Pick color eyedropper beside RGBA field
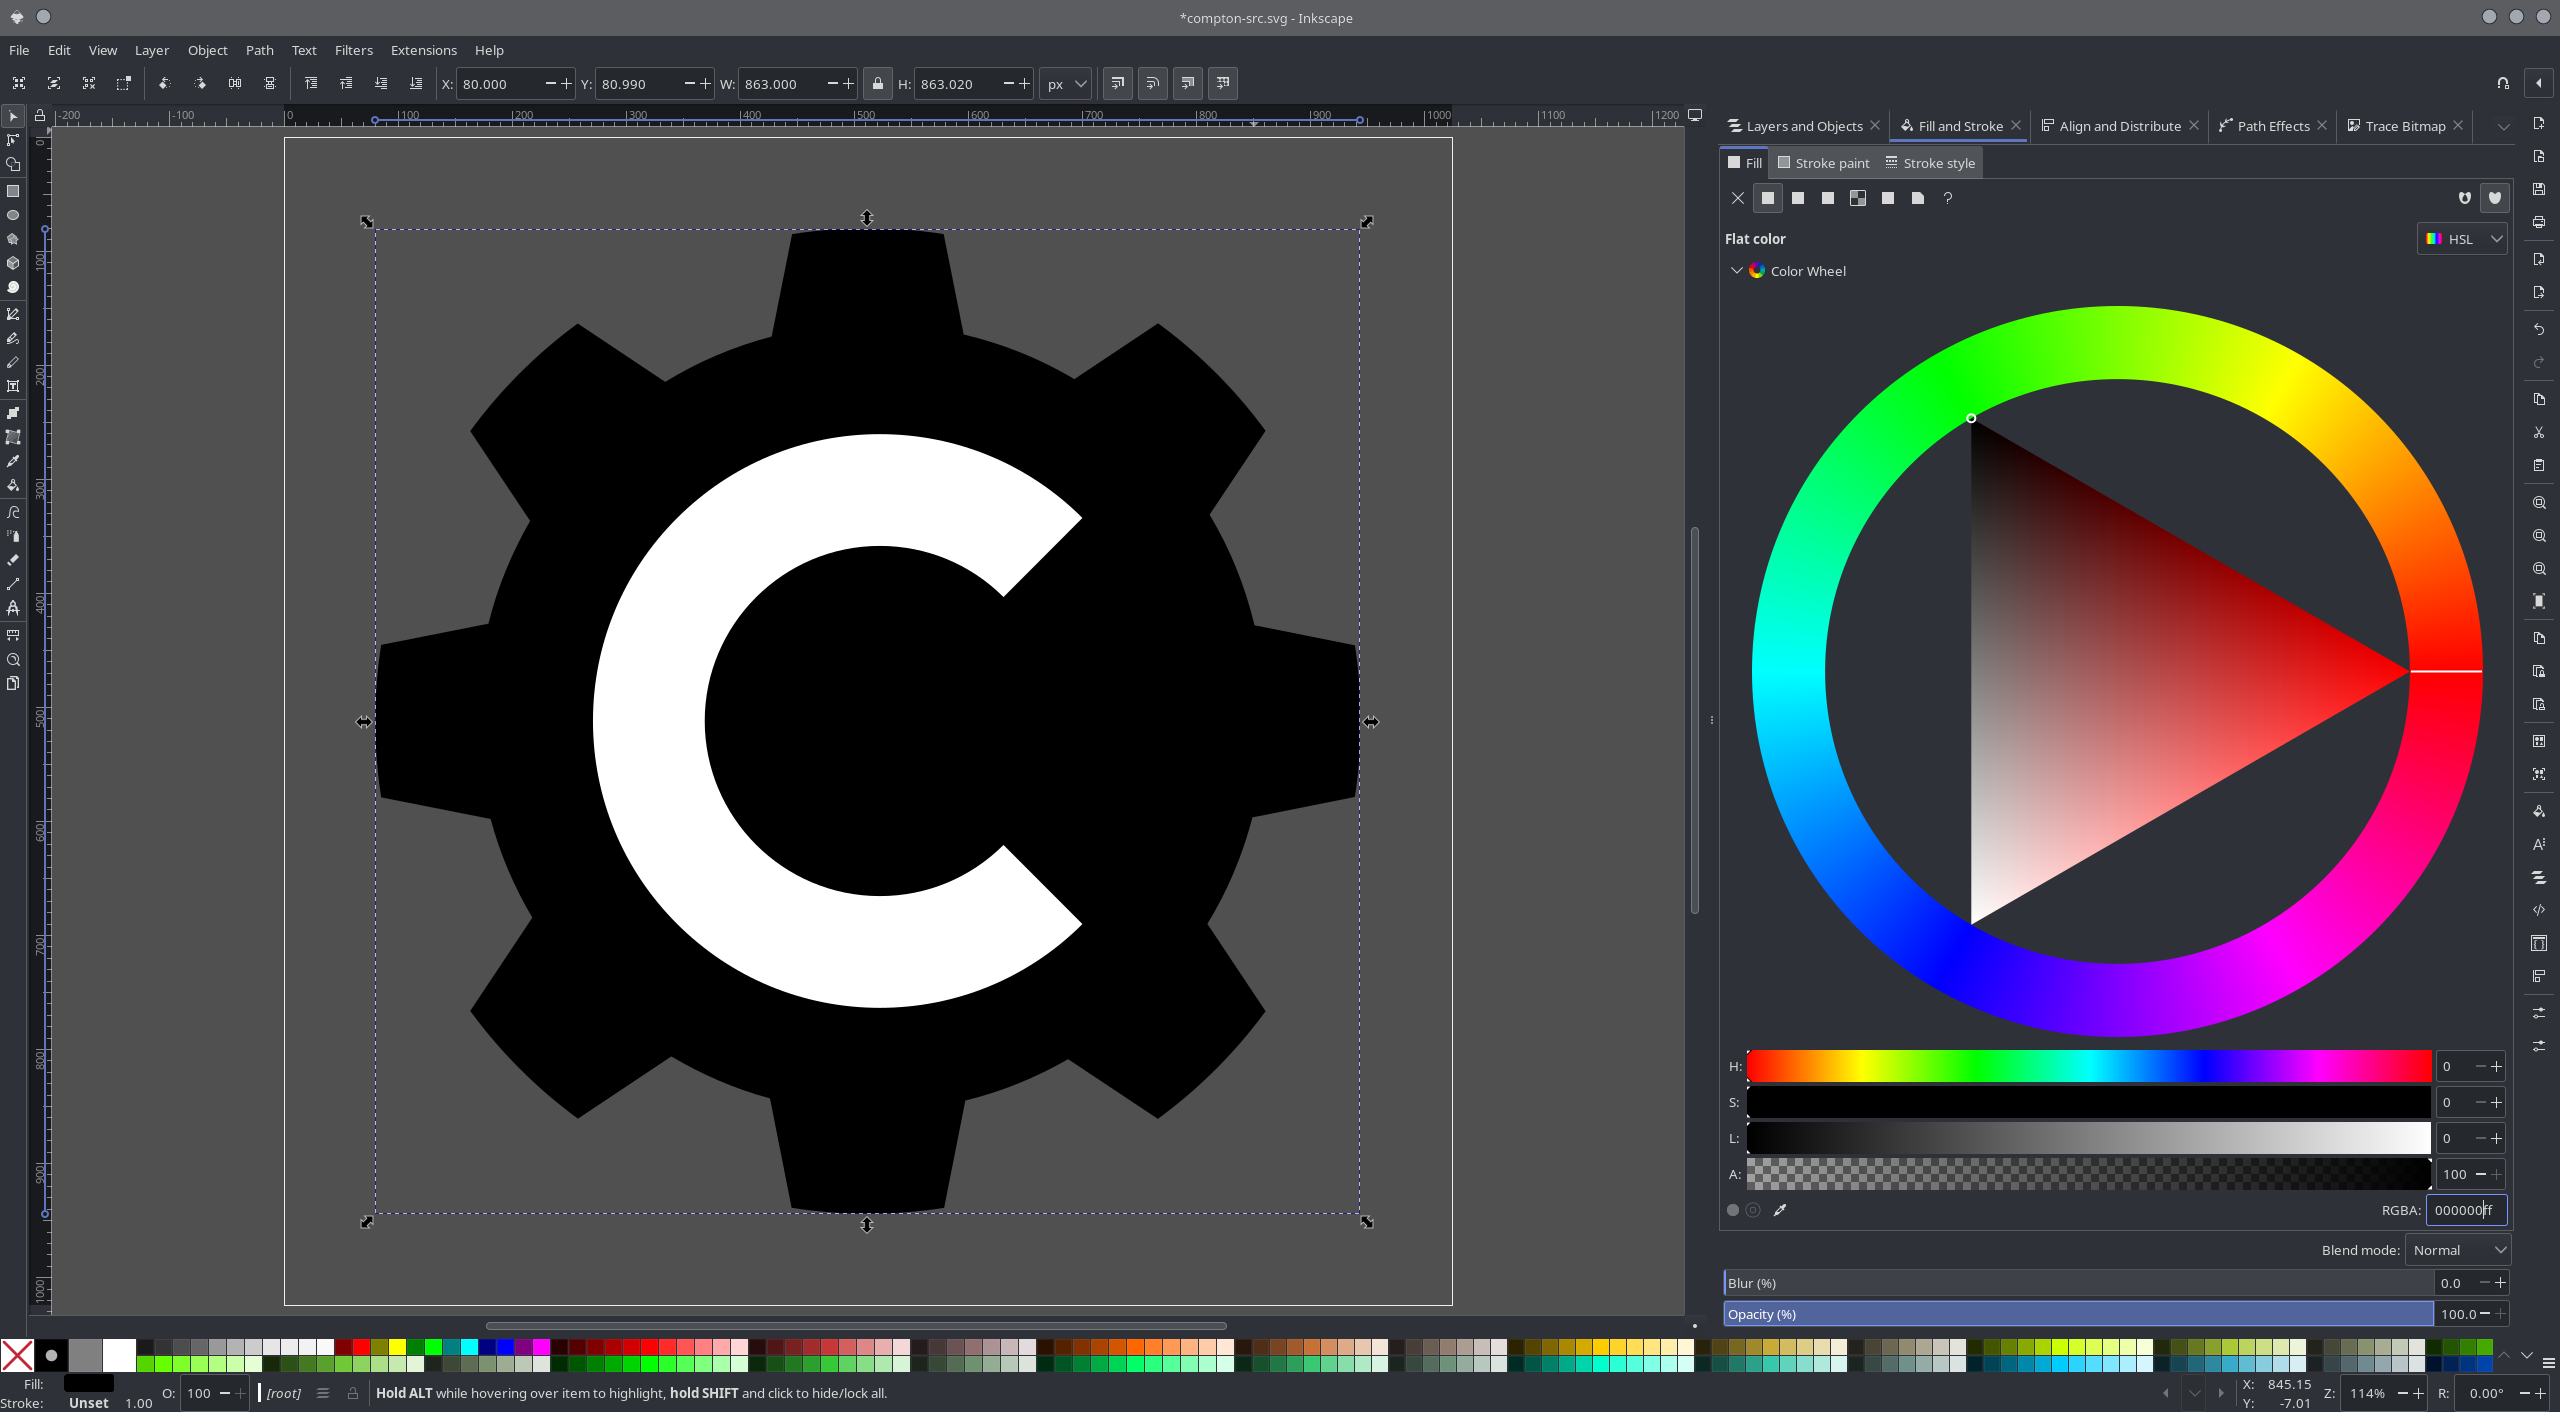Screen dimensions: 2560x1412 1780,1210
